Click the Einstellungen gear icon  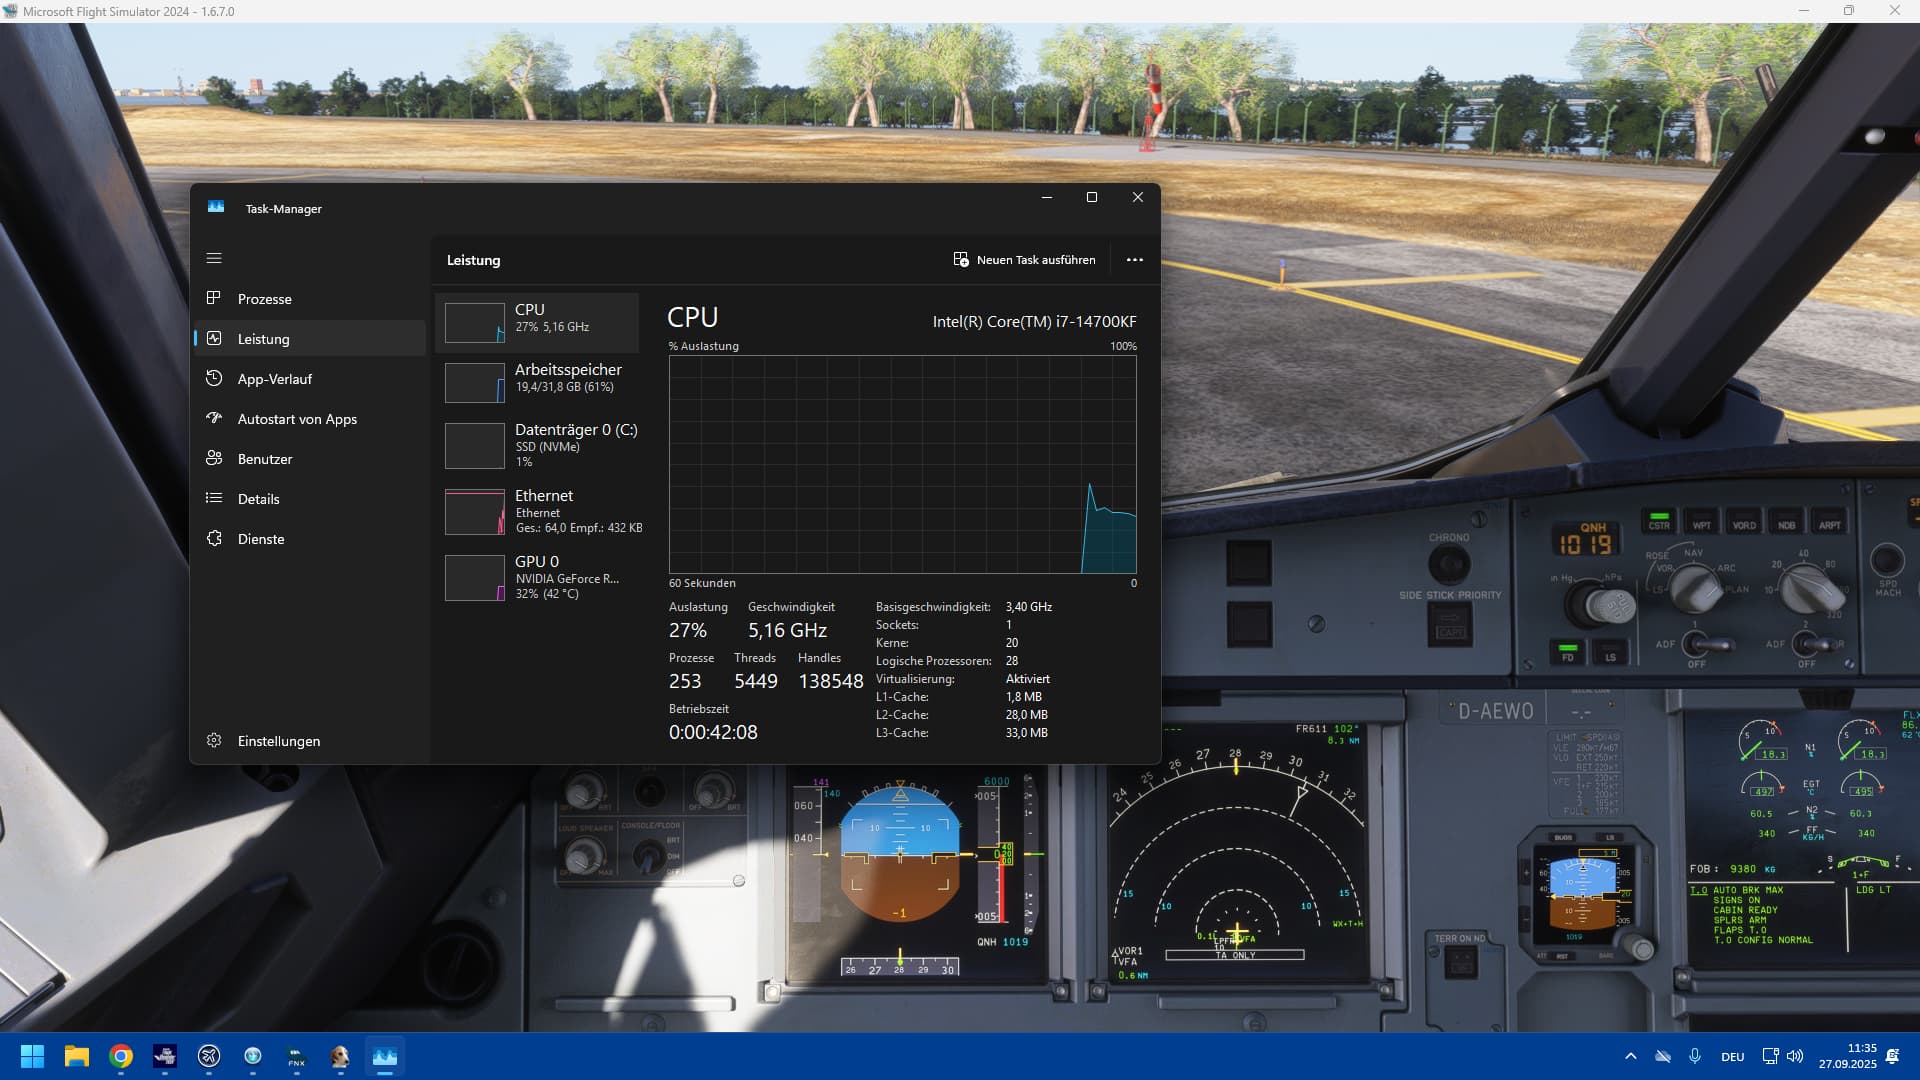(214, 740)
